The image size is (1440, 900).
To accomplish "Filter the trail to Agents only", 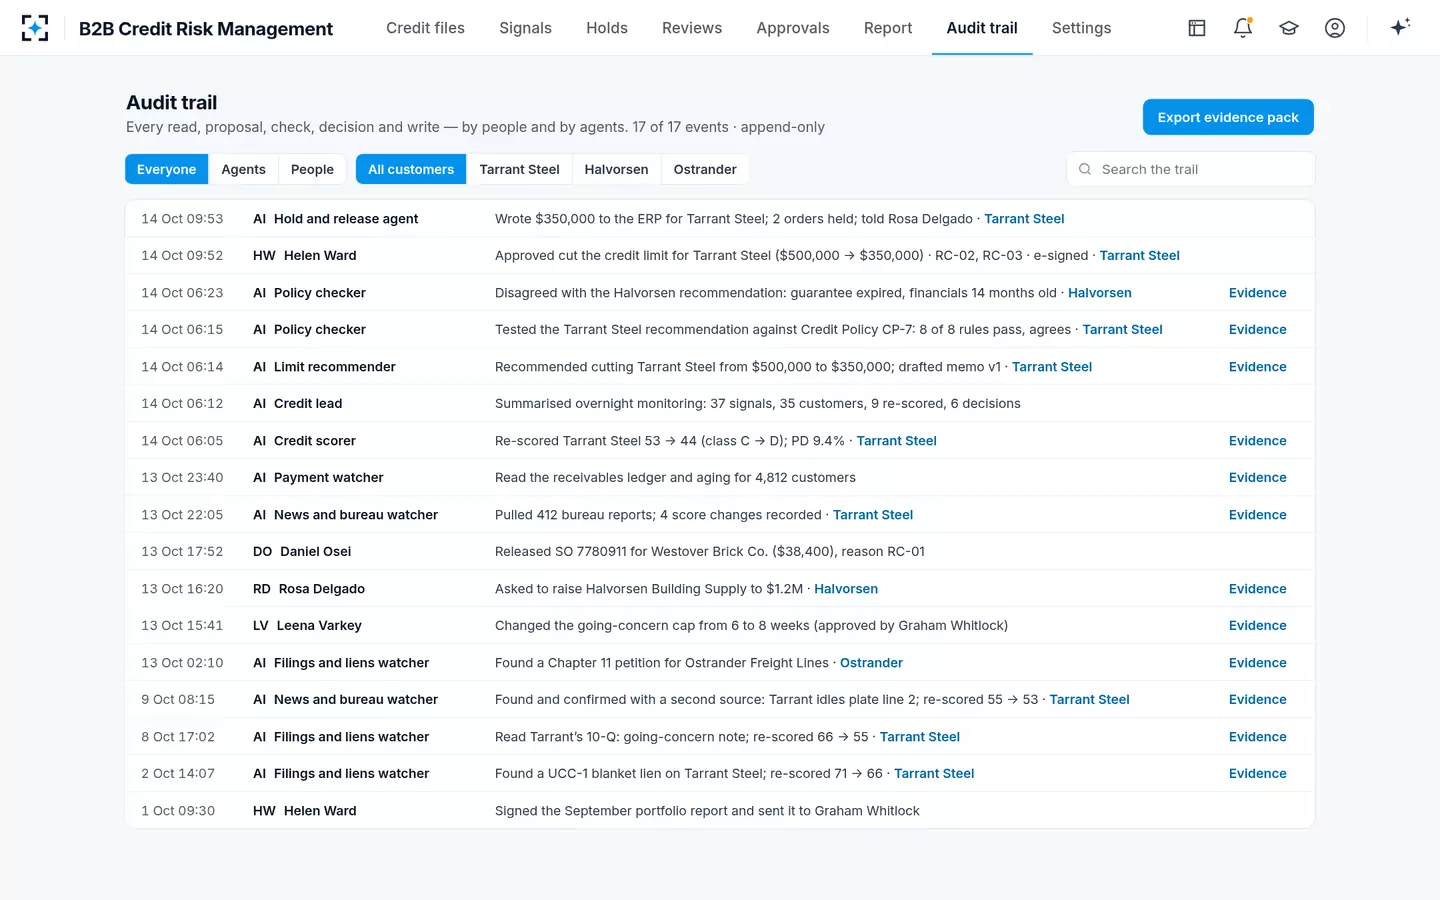I will [x=243, y=169].
